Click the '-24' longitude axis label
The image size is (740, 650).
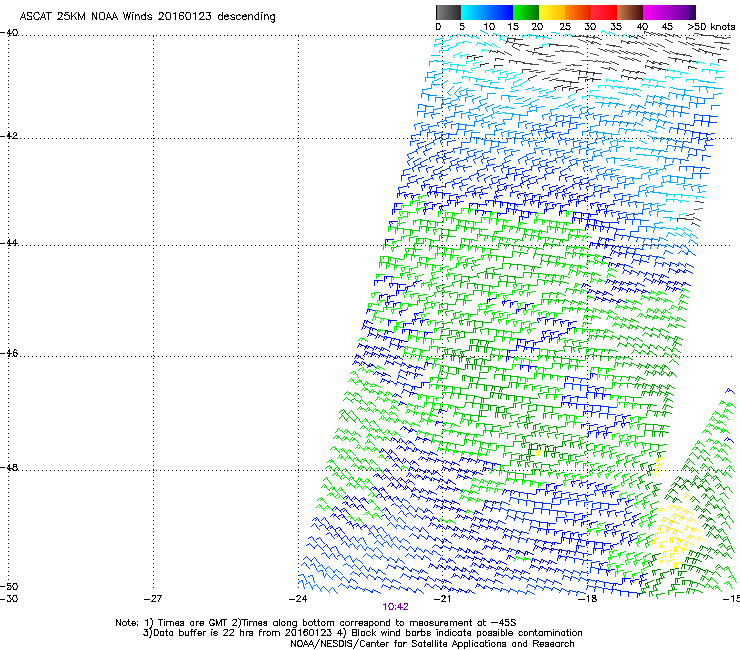tap(298, 599)
